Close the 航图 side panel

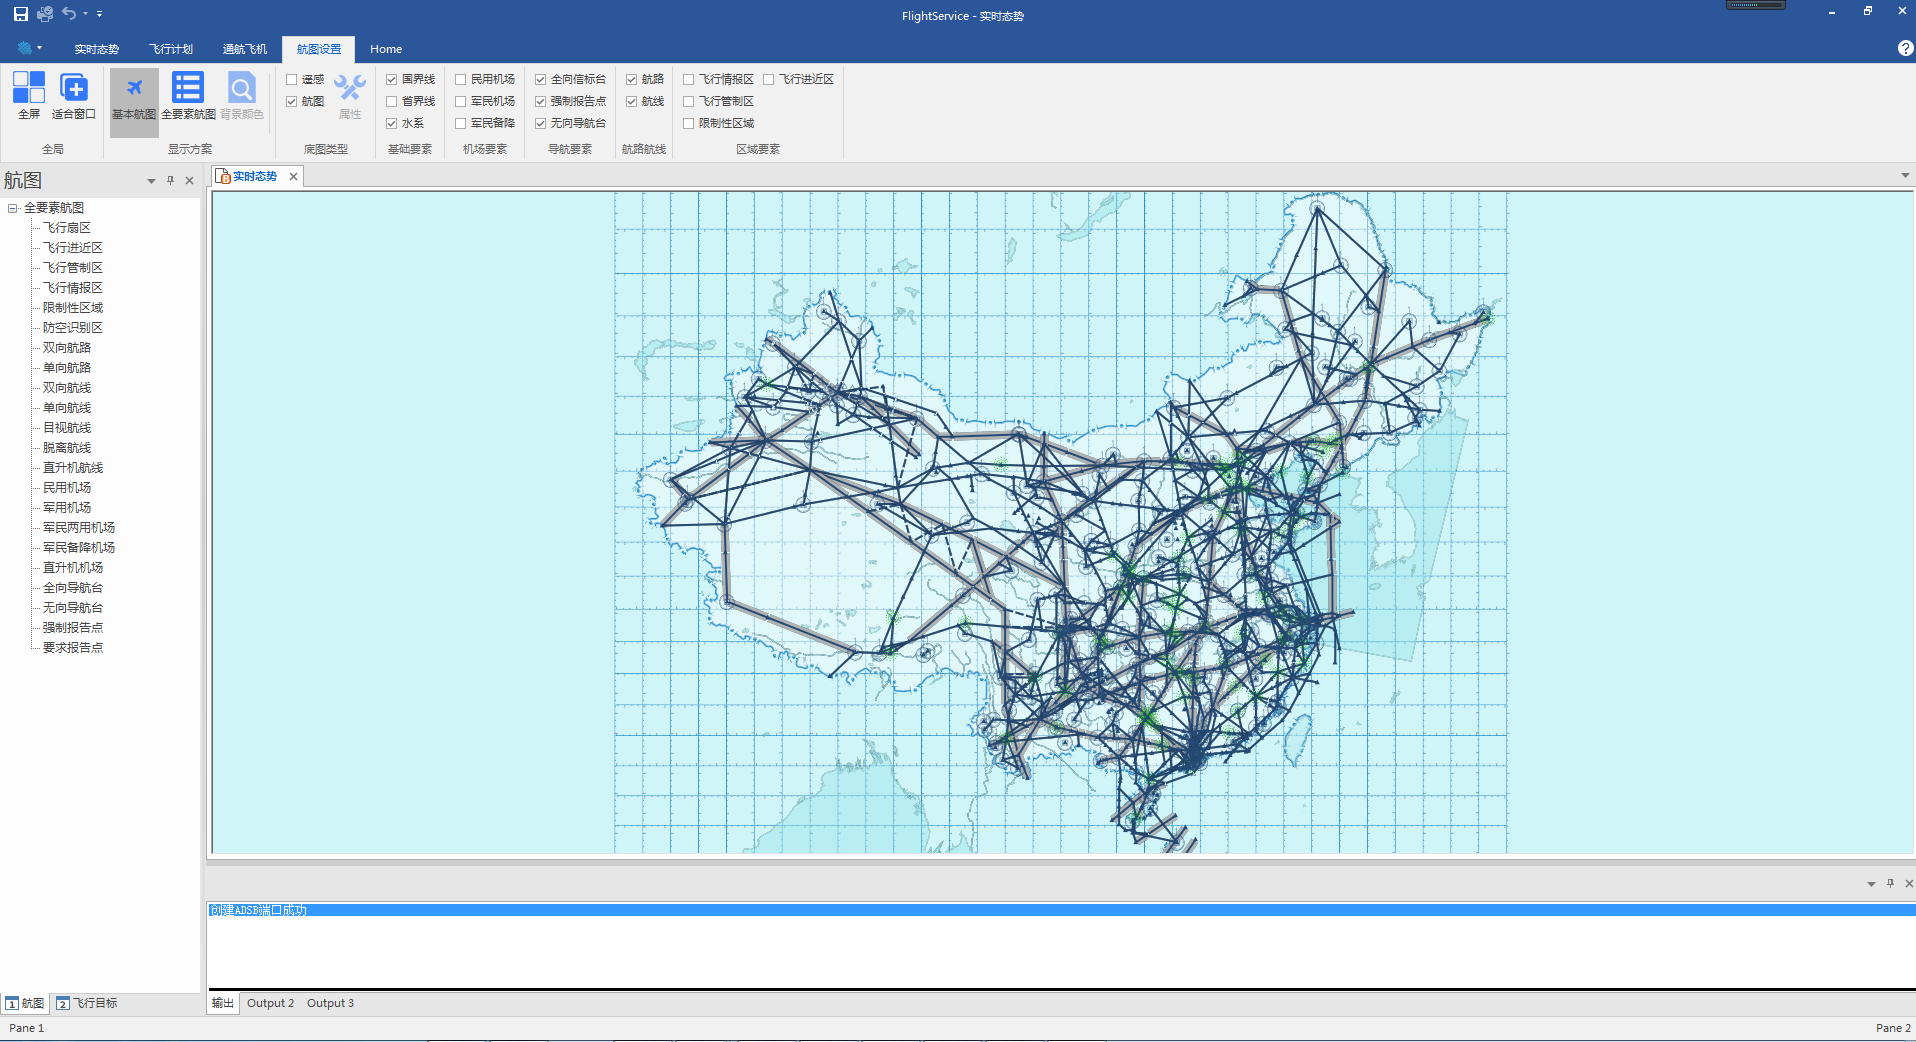click(x=189, y=181)
